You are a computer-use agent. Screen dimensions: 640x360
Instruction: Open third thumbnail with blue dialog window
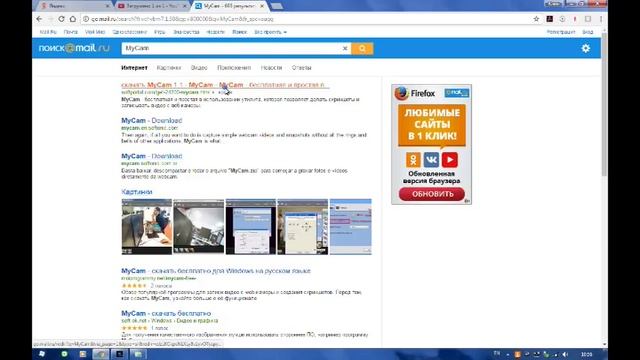(251, 227)
